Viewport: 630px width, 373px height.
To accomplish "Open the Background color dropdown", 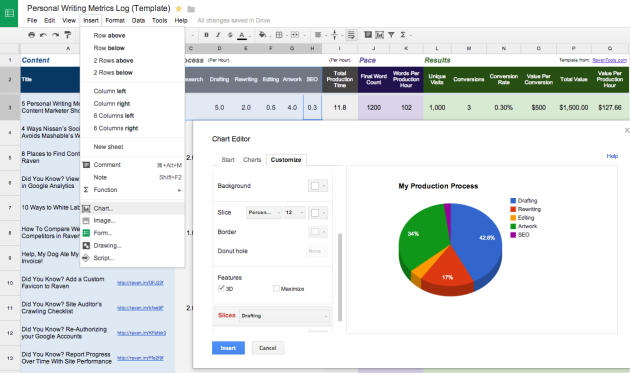I will 318,186.
